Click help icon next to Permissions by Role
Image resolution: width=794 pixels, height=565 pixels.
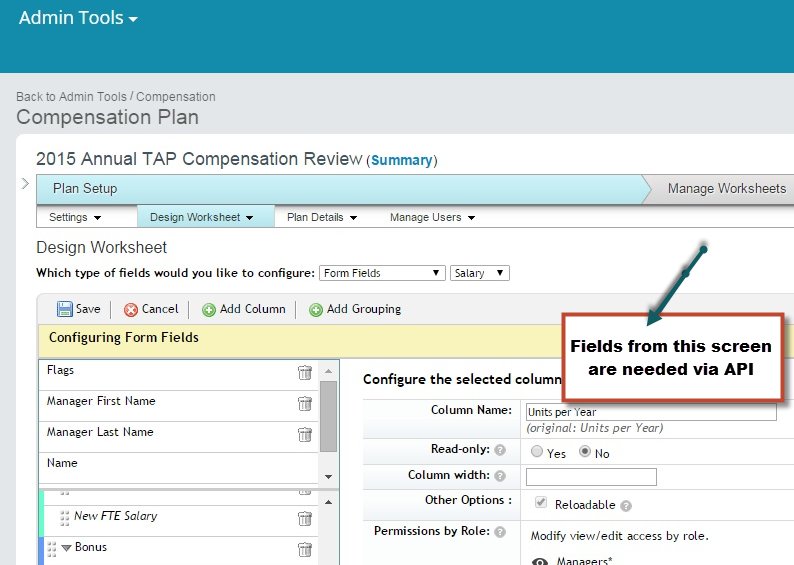click(500, 532)
